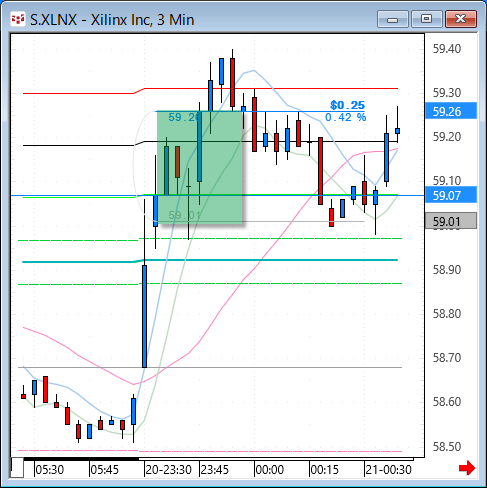The image size is (487, 488).
Task: Minimize the S.XLNX chart window
Action: pos(393,19)
